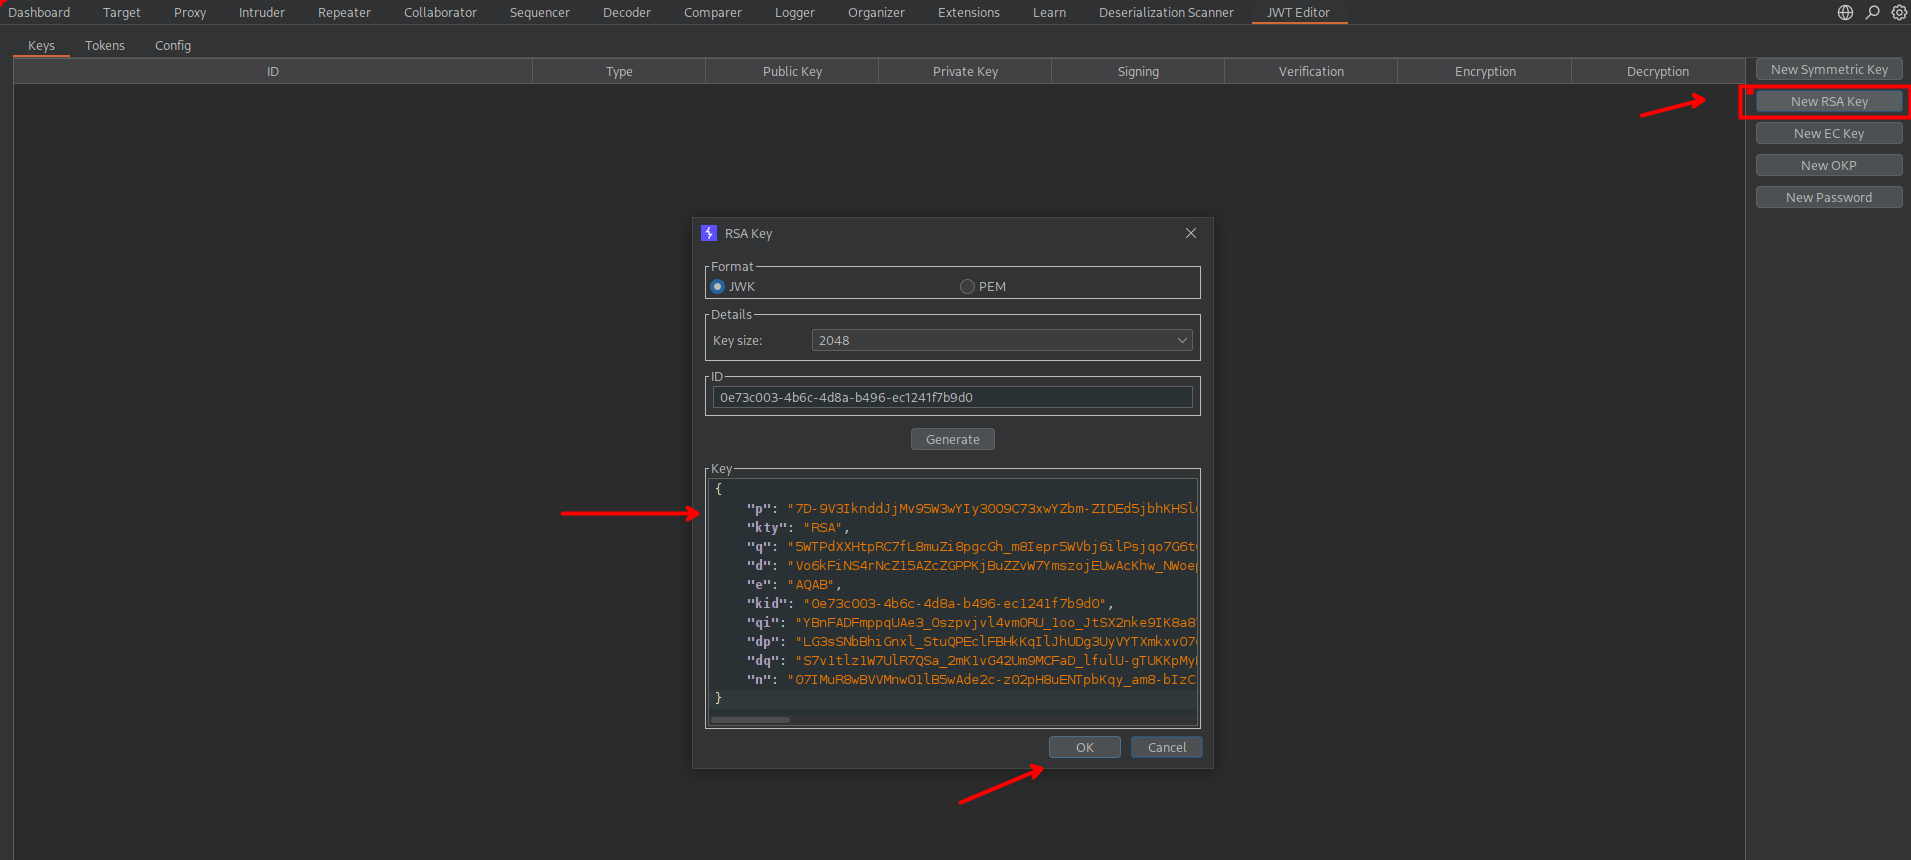
Task: Open the Repeater tab
Action: (344, 13)
